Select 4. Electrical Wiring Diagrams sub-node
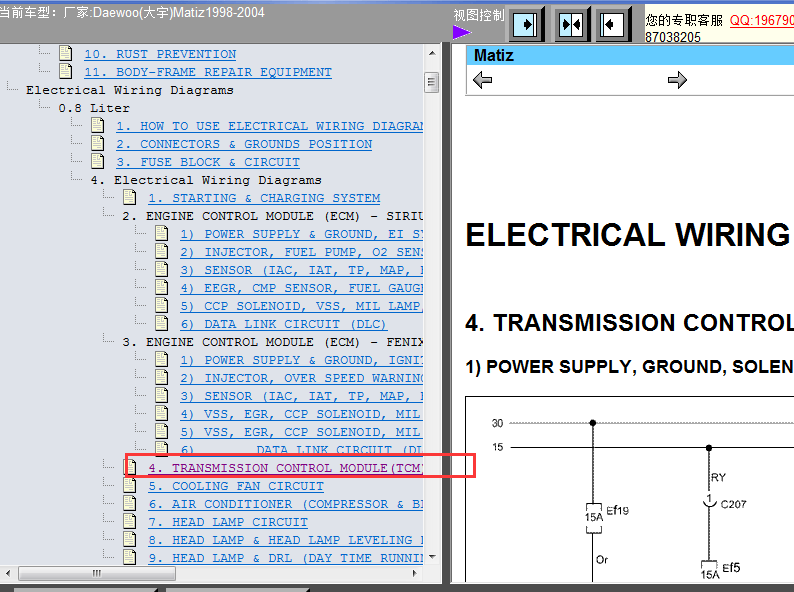 pyautogui.click(x=206, y=180)
